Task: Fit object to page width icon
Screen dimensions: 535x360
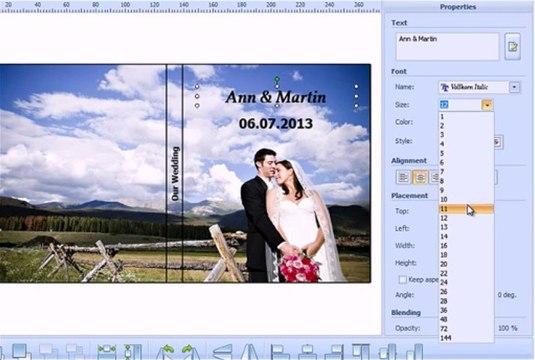Action: click(x=107, y=352)
